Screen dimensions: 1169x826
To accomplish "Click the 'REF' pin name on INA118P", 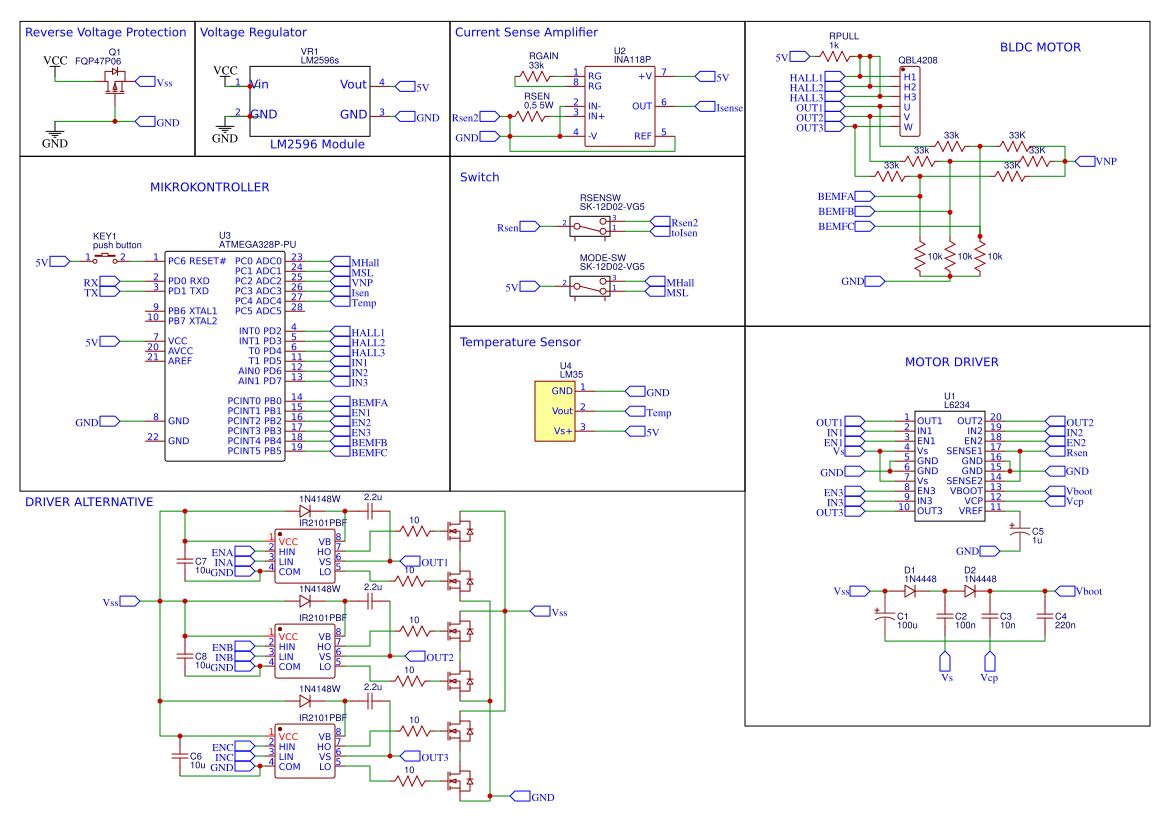I will pos(643,136).
